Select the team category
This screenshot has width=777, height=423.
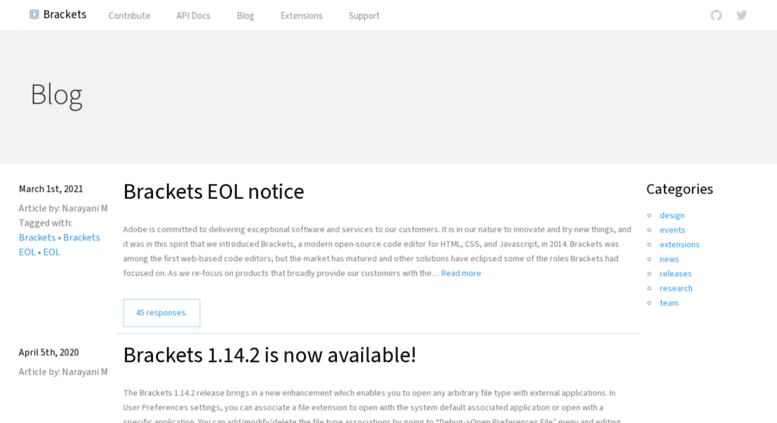tap(669, 303)
